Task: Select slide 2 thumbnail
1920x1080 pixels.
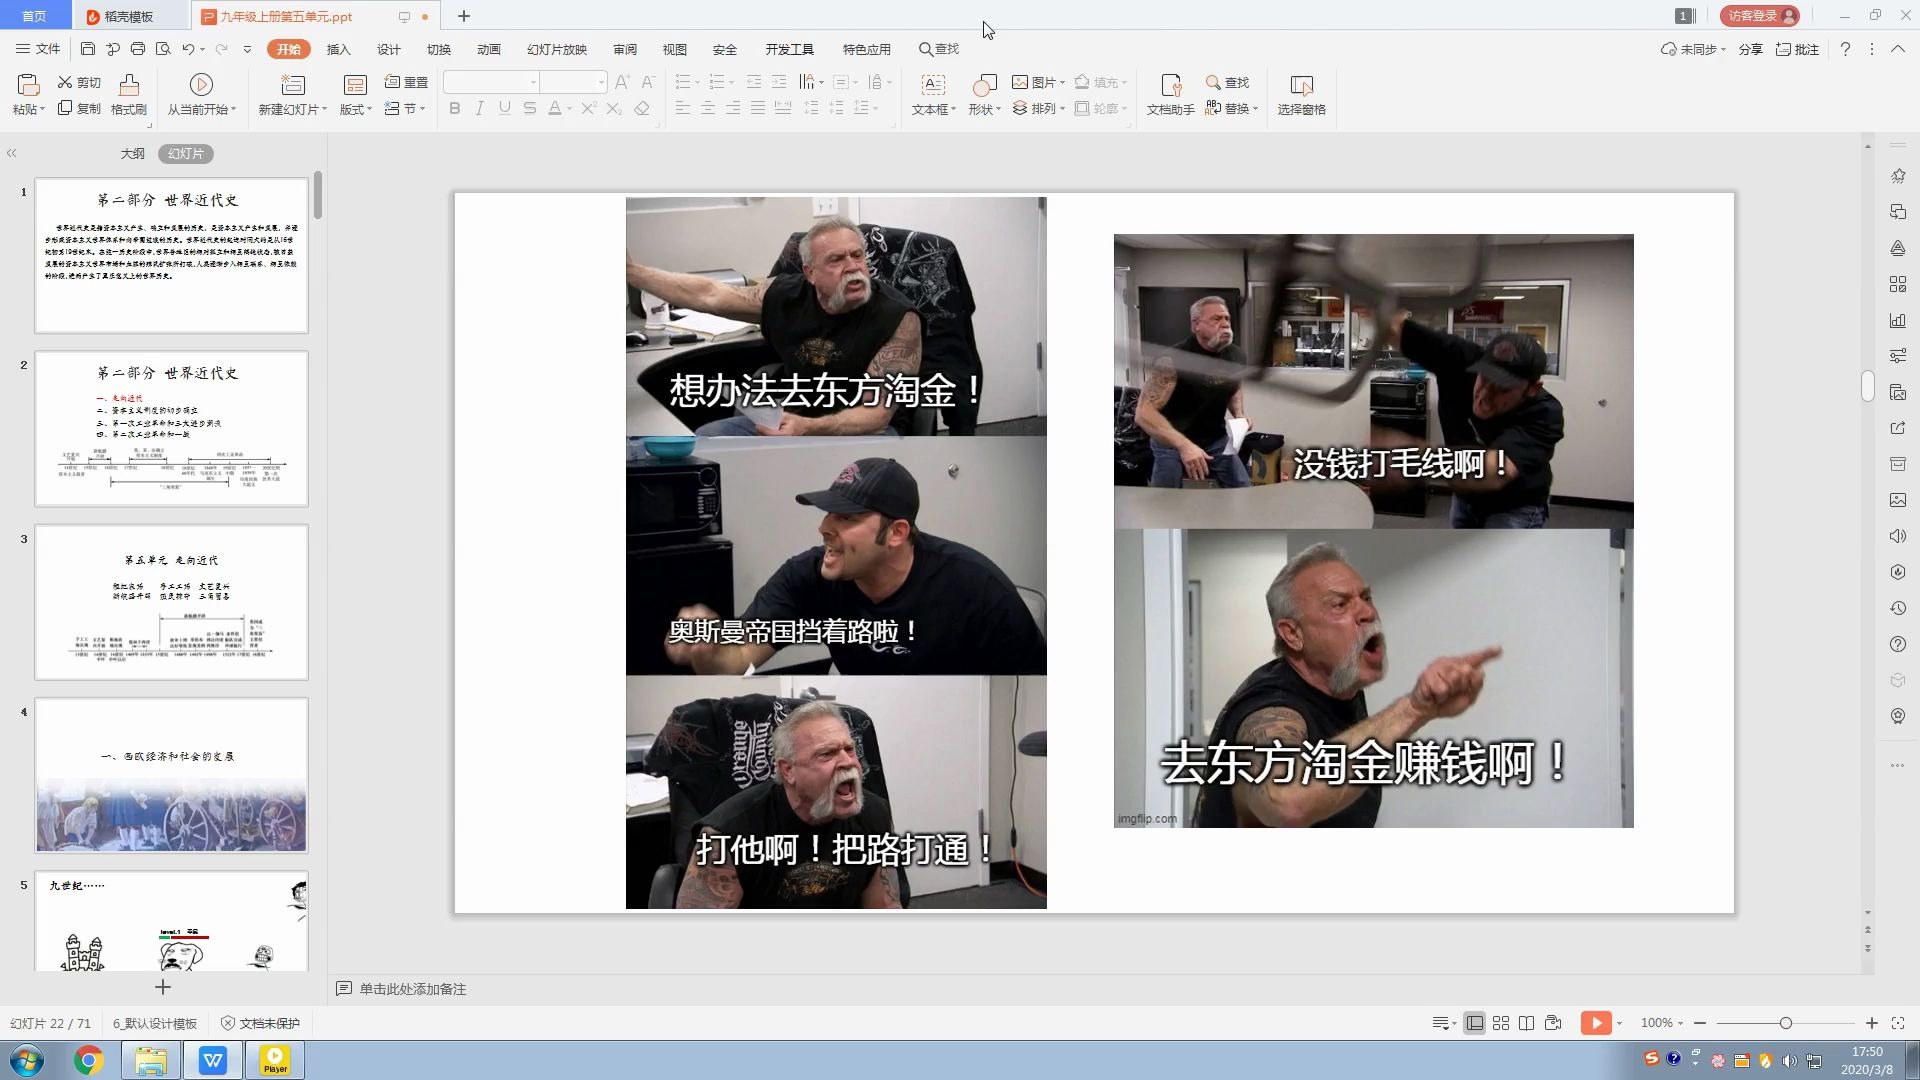Action: [x=172, y=429]
